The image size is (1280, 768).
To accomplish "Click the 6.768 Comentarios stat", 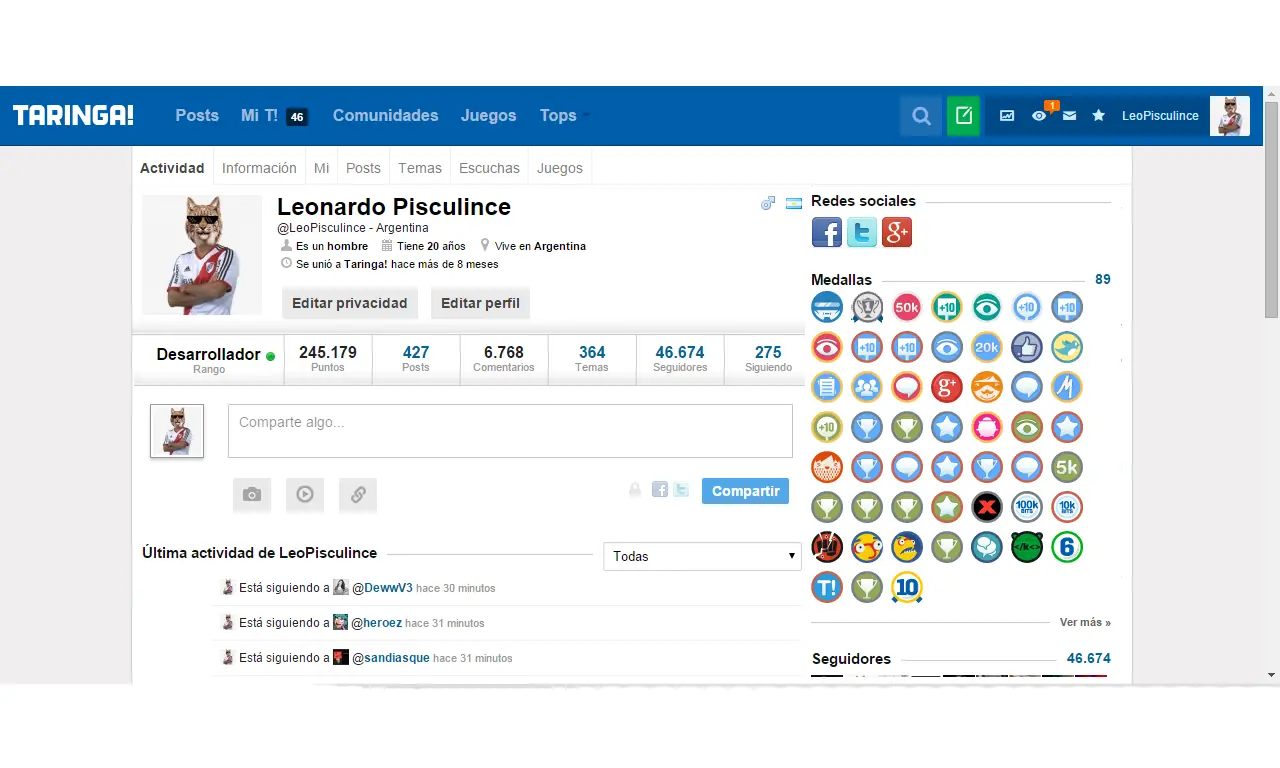I will point(504,360).
